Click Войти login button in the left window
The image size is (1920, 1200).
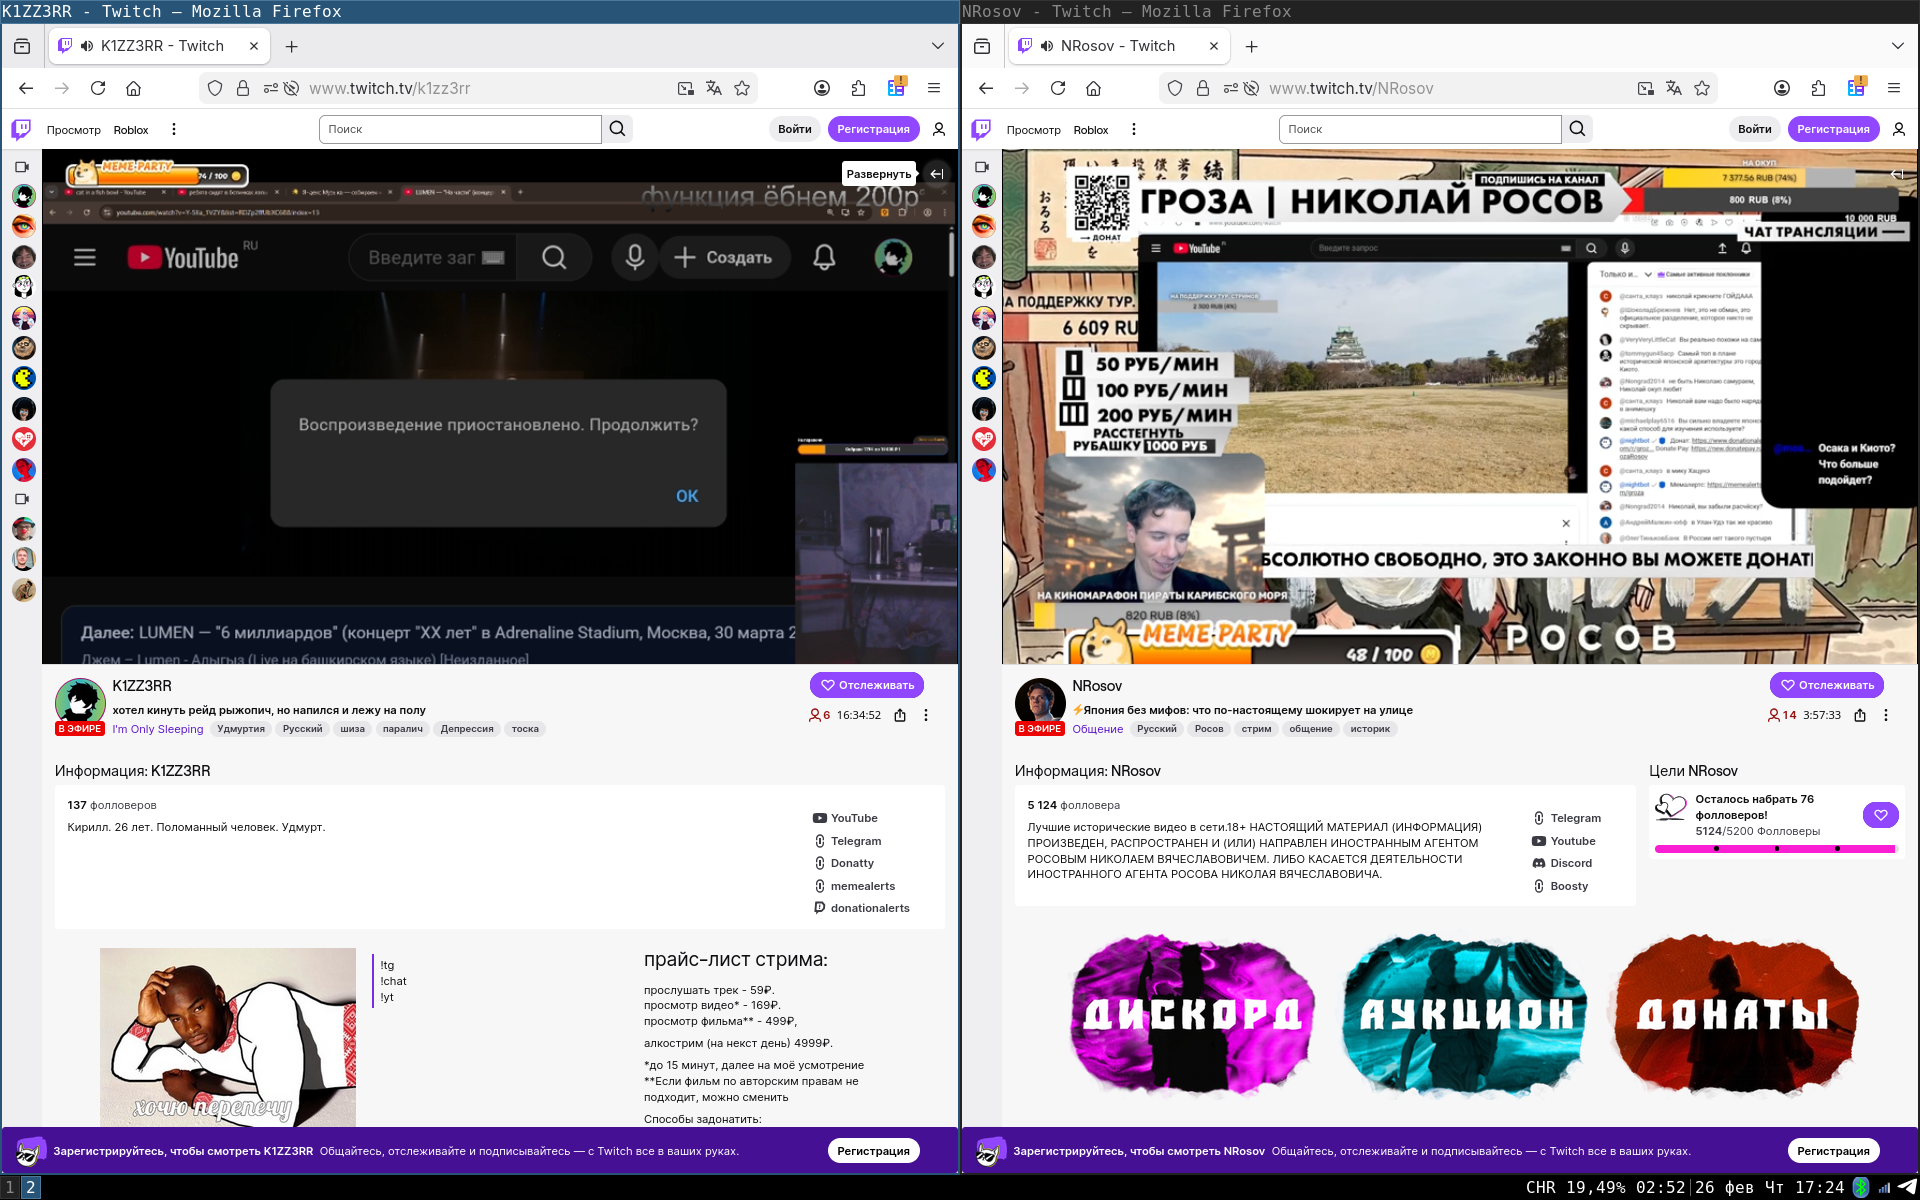[x=794, y=129]
